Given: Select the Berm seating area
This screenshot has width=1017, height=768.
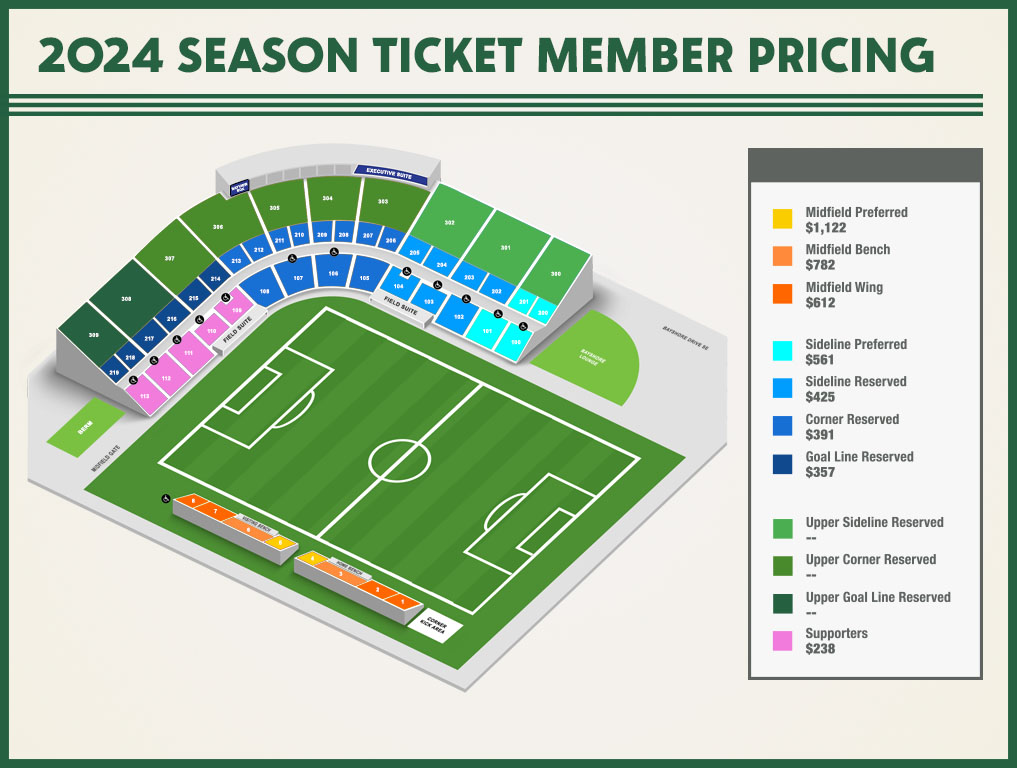Looking at the screenshot, I should 86,427.
